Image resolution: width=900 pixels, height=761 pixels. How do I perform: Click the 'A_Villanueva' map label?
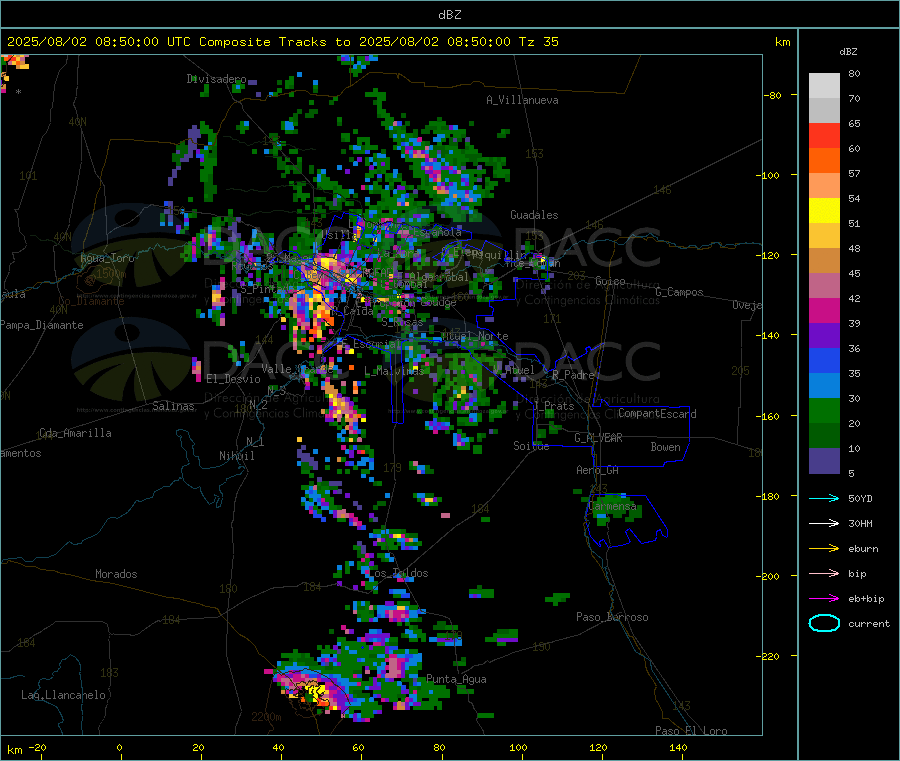[x=522, y=100]
